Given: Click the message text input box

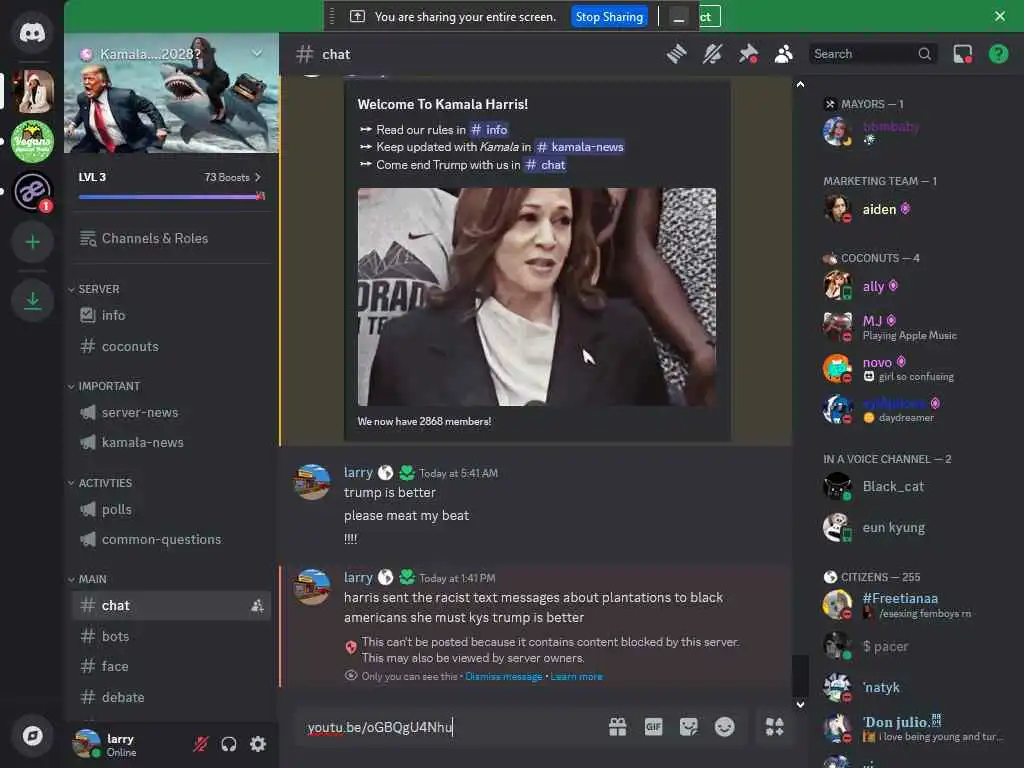Looking at the screenshot, I should pyautogui.click(x=451, y=727).
